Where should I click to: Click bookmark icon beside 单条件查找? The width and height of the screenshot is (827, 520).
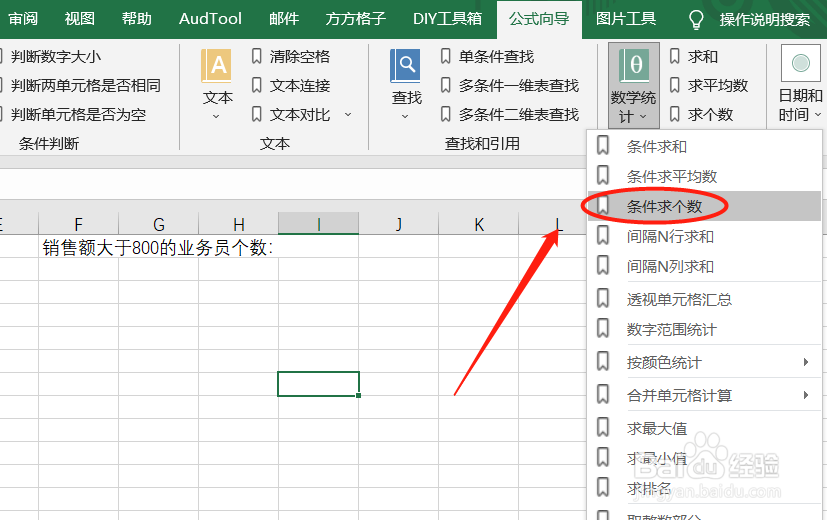coord(445,56)
